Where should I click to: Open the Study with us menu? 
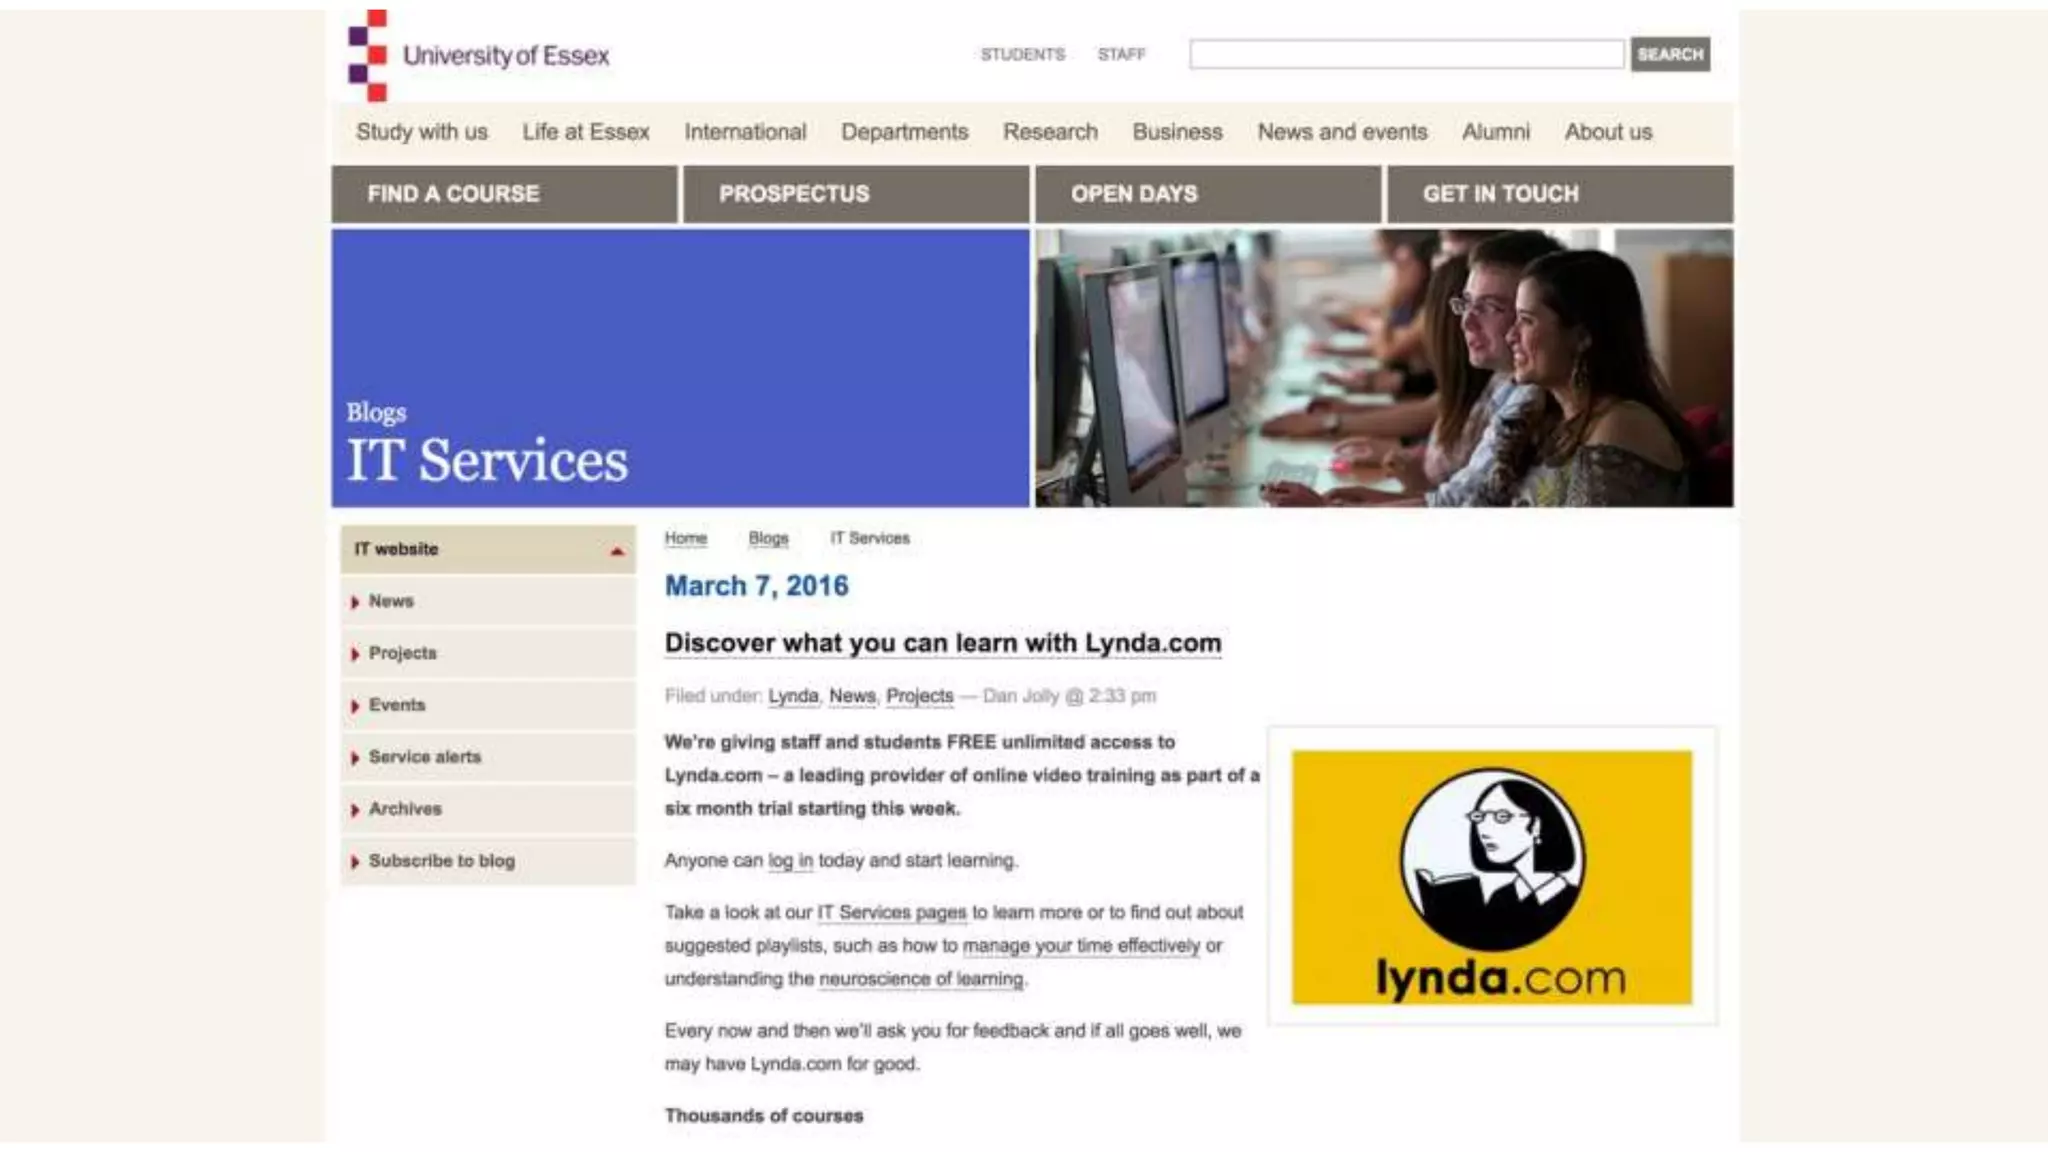[422, 132]
